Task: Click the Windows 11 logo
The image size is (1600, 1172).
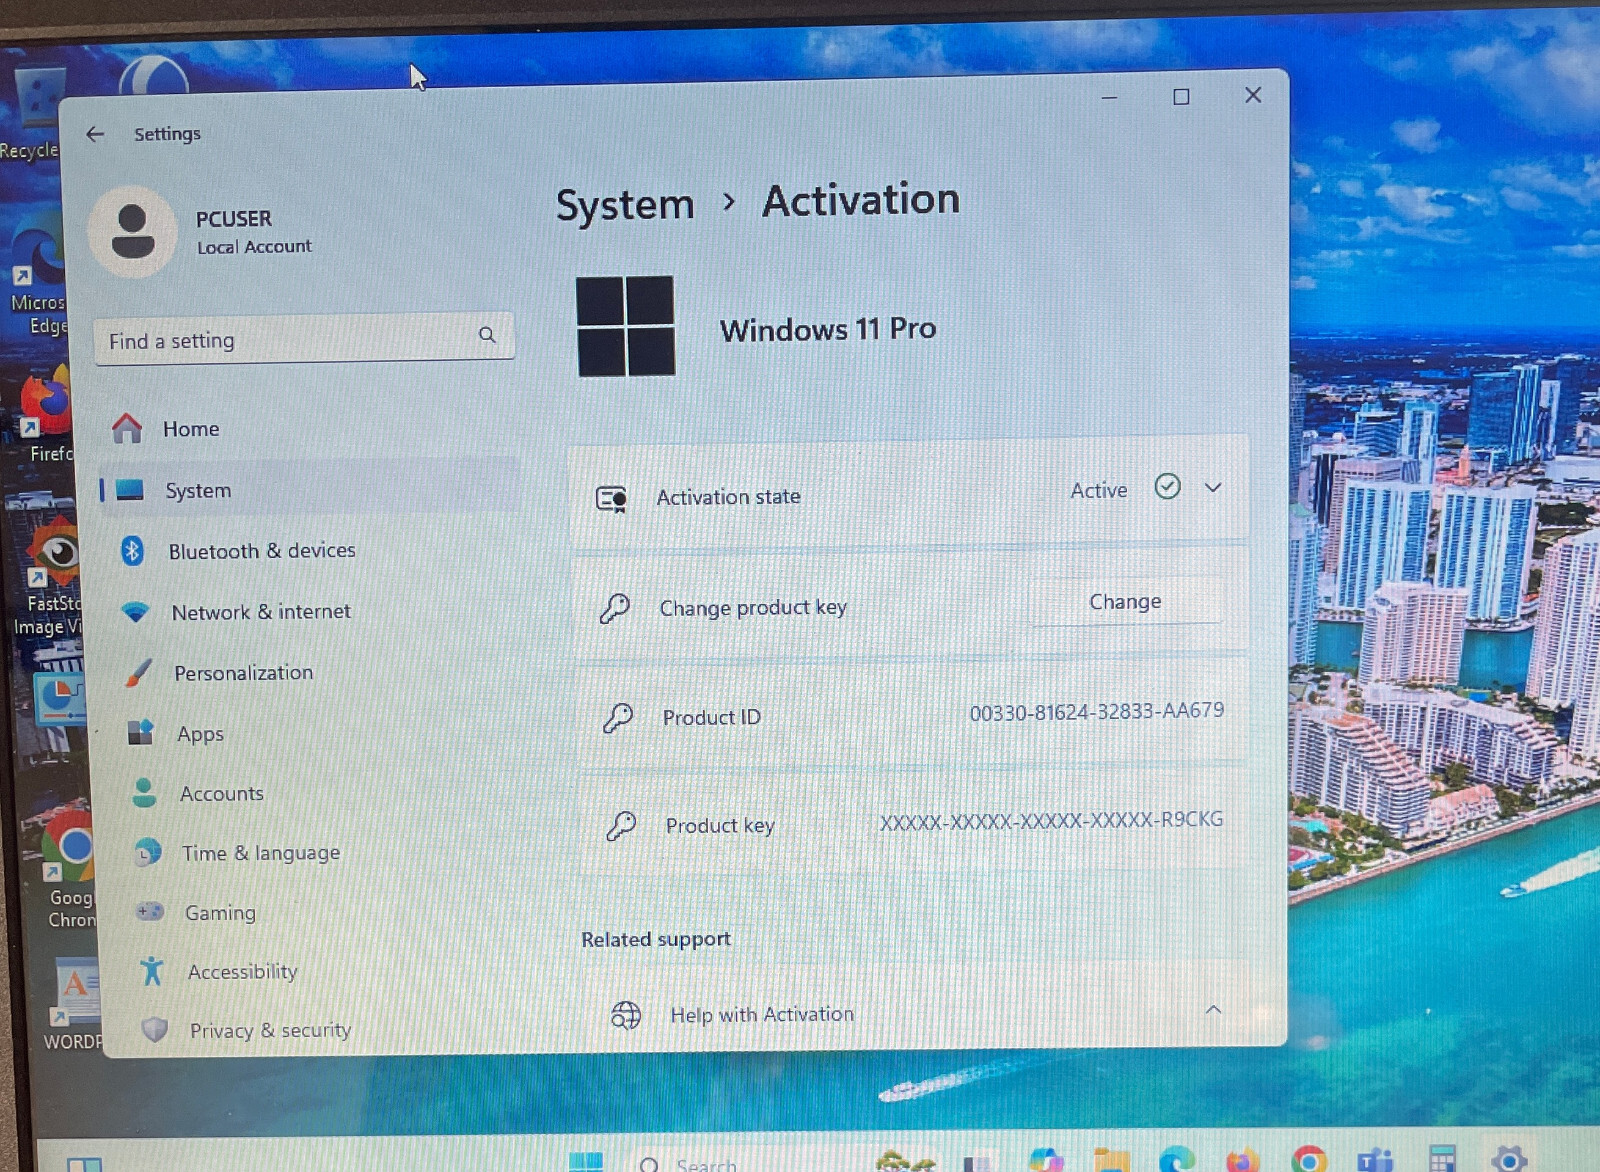Action: tap(625, 326)
